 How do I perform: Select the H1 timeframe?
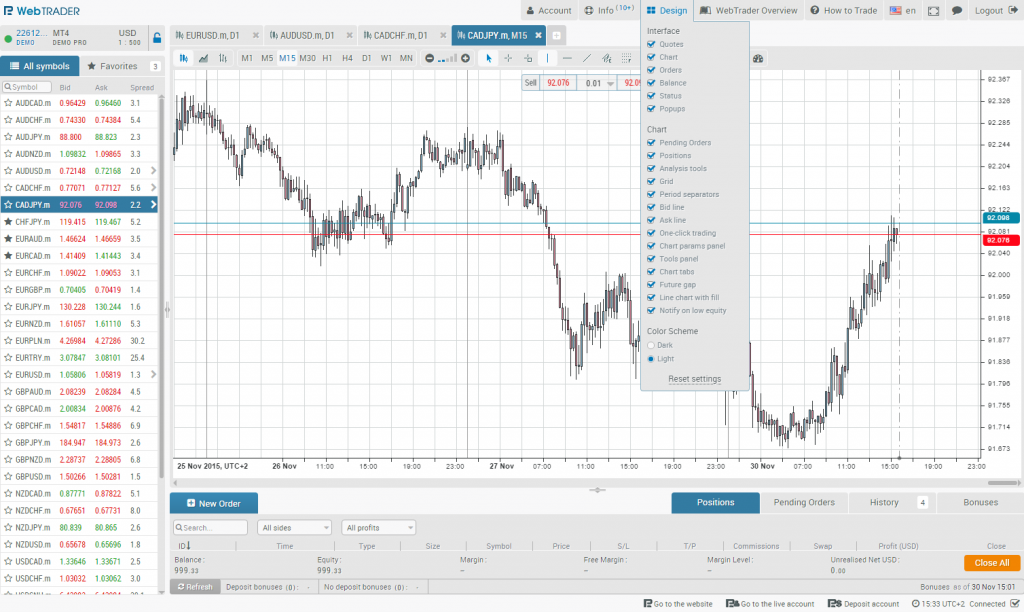point(327,58)
